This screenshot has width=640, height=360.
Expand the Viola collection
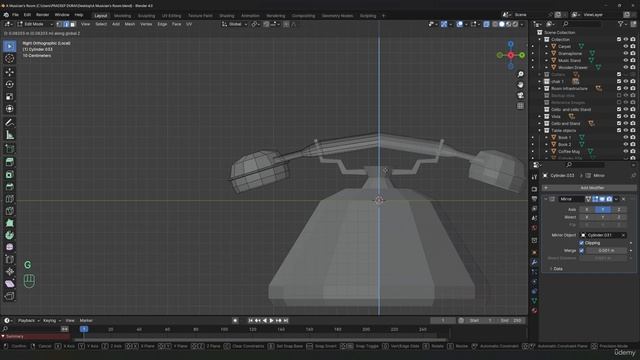tap(540, 116)
